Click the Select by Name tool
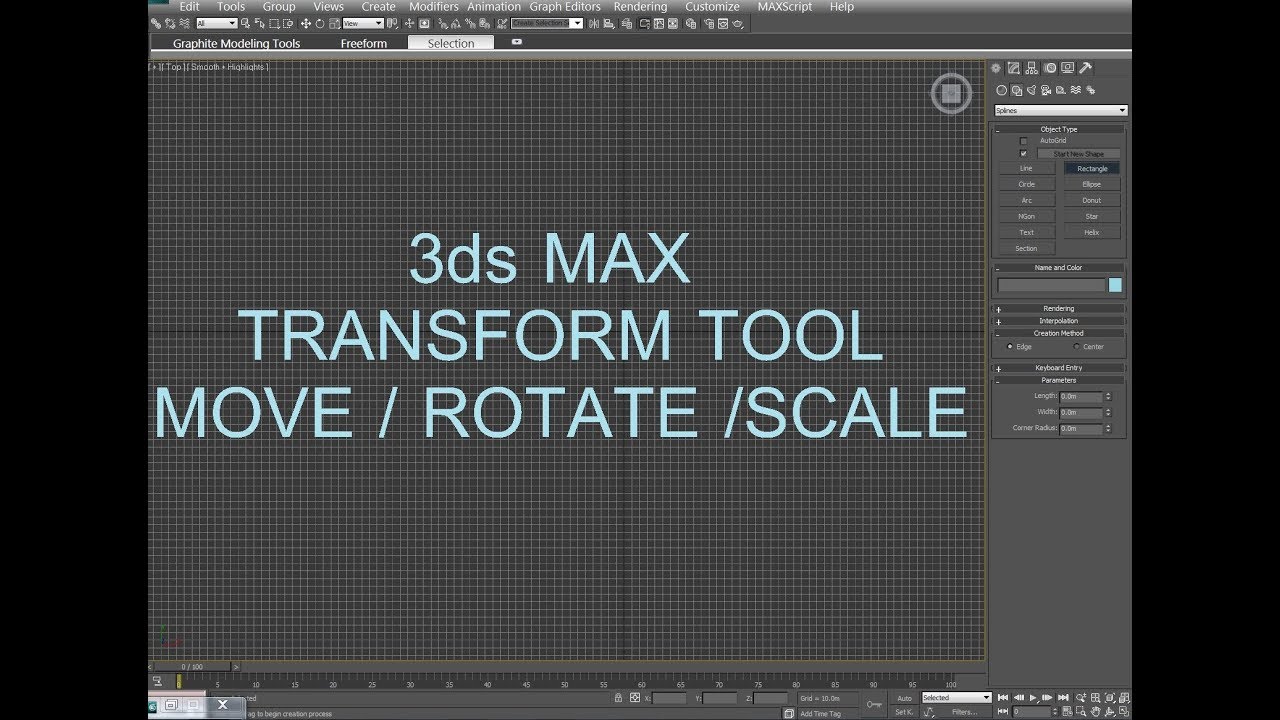 click(260, 23)
